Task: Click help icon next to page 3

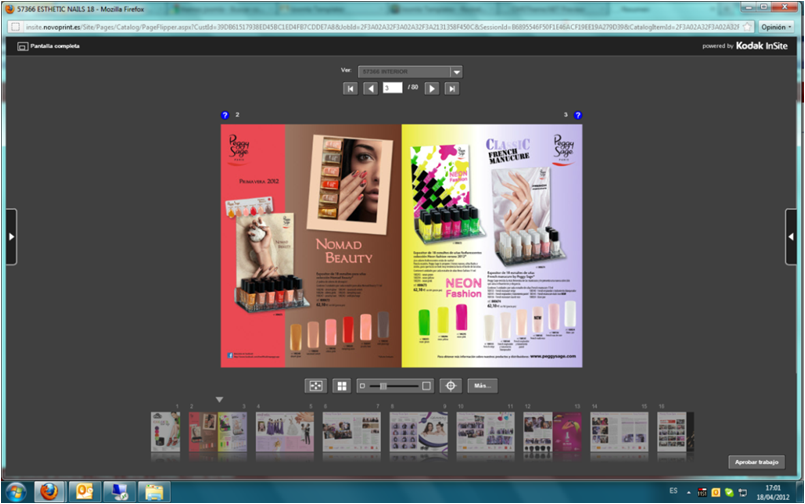Action: (578, 115)
